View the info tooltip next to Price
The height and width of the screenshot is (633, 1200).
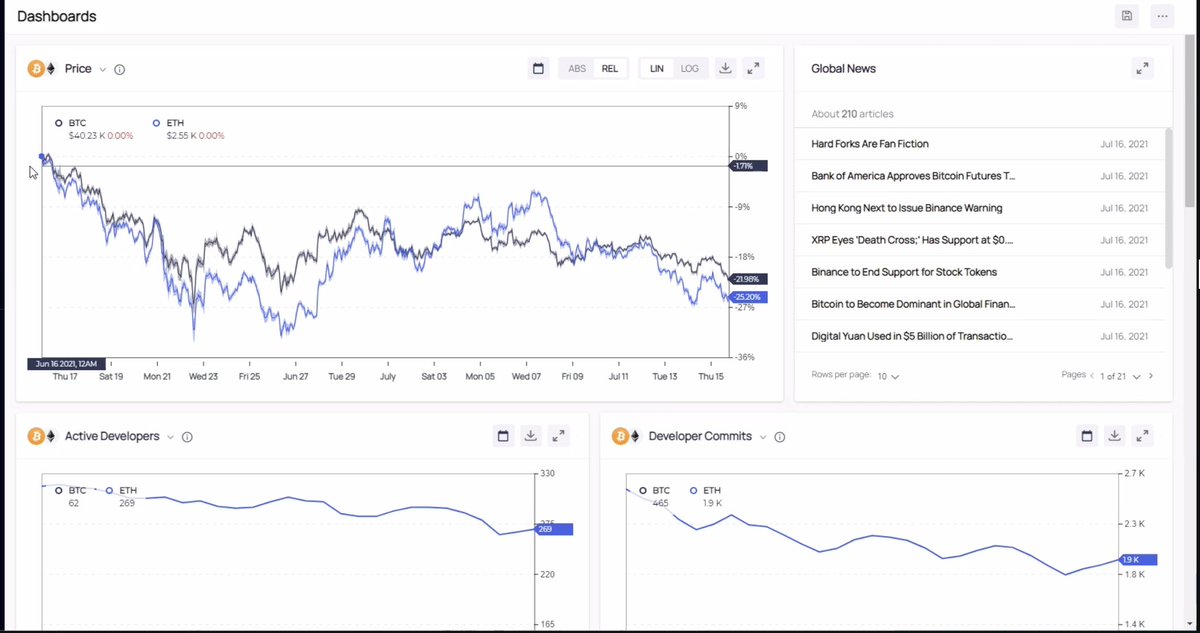119,69
